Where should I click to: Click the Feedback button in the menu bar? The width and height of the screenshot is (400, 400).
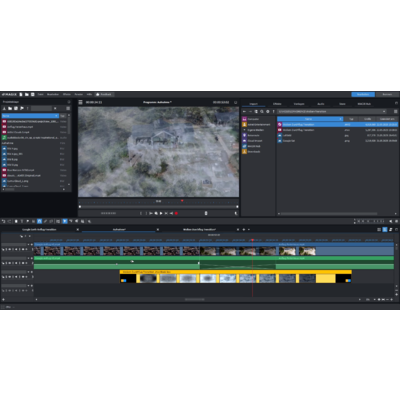(104, 95)
